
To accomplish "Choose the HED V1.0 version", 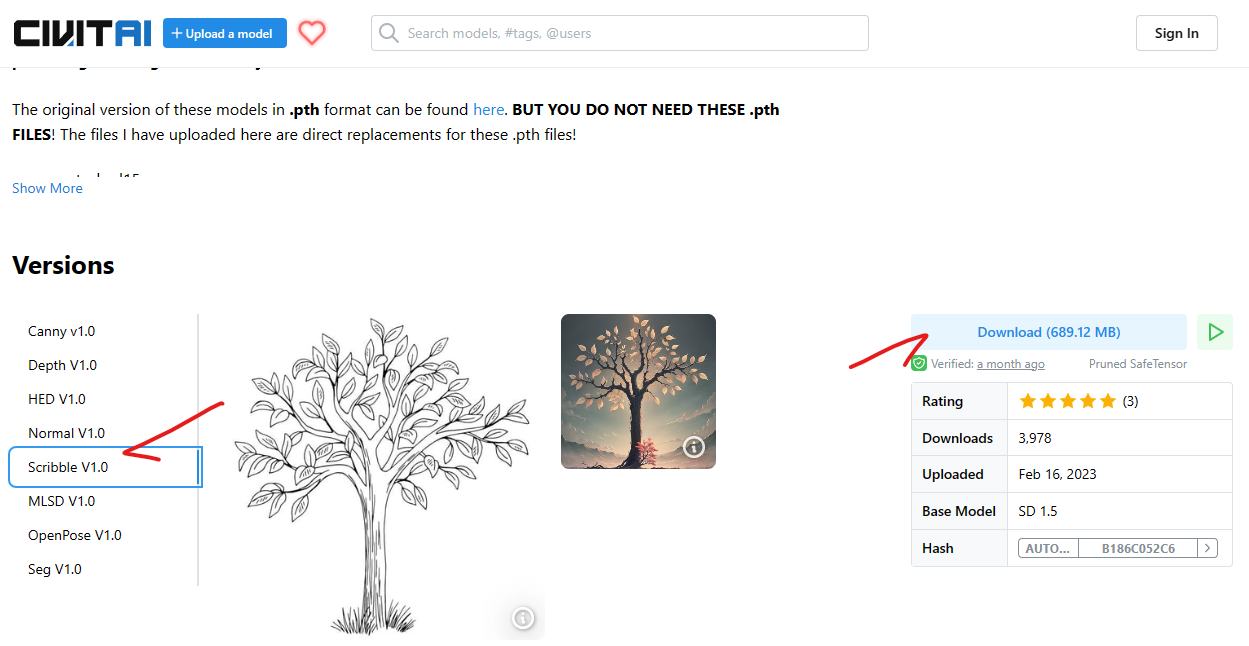I will click(x=57, y=399).
